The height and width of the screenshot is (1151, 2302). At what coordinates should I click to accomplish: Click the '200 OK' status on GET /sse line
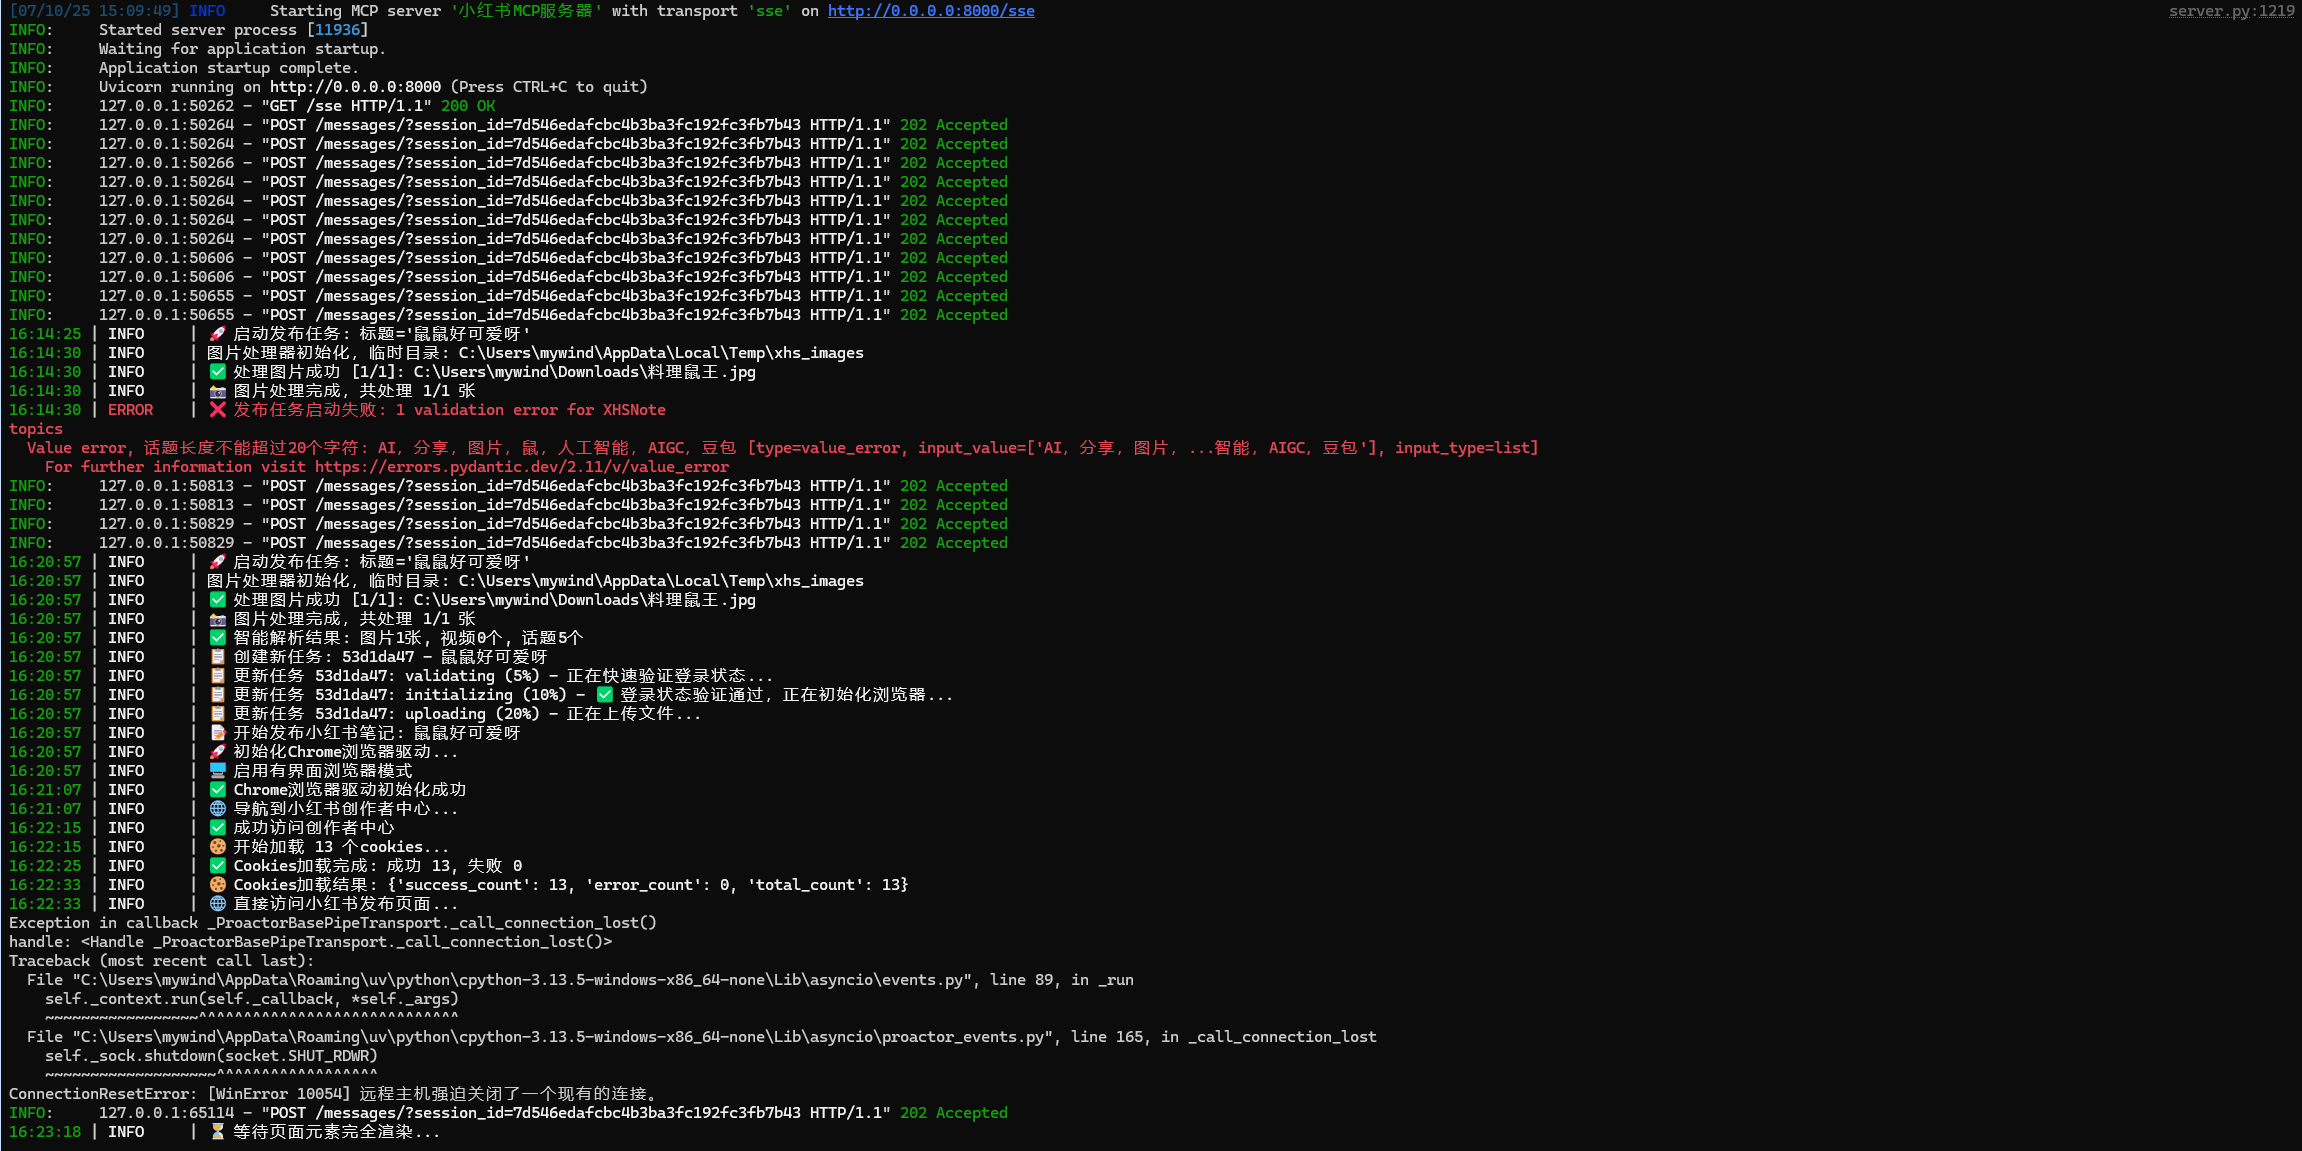[x=468, y=106]
